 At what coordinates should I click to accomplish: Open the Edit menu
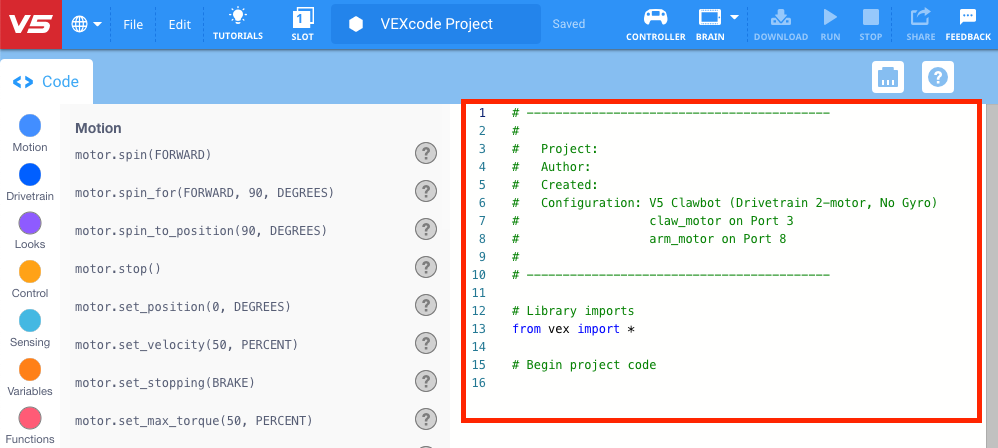pos(179,24)
